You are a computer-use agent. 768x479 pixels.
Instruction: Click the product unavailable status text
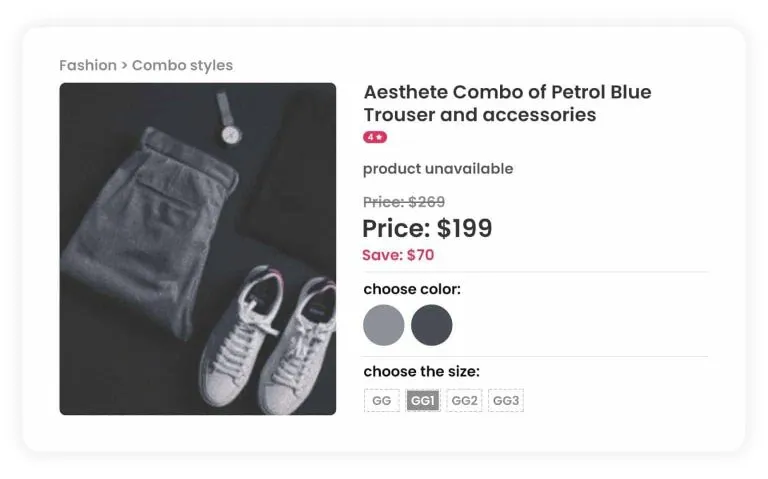coord(438,168)
